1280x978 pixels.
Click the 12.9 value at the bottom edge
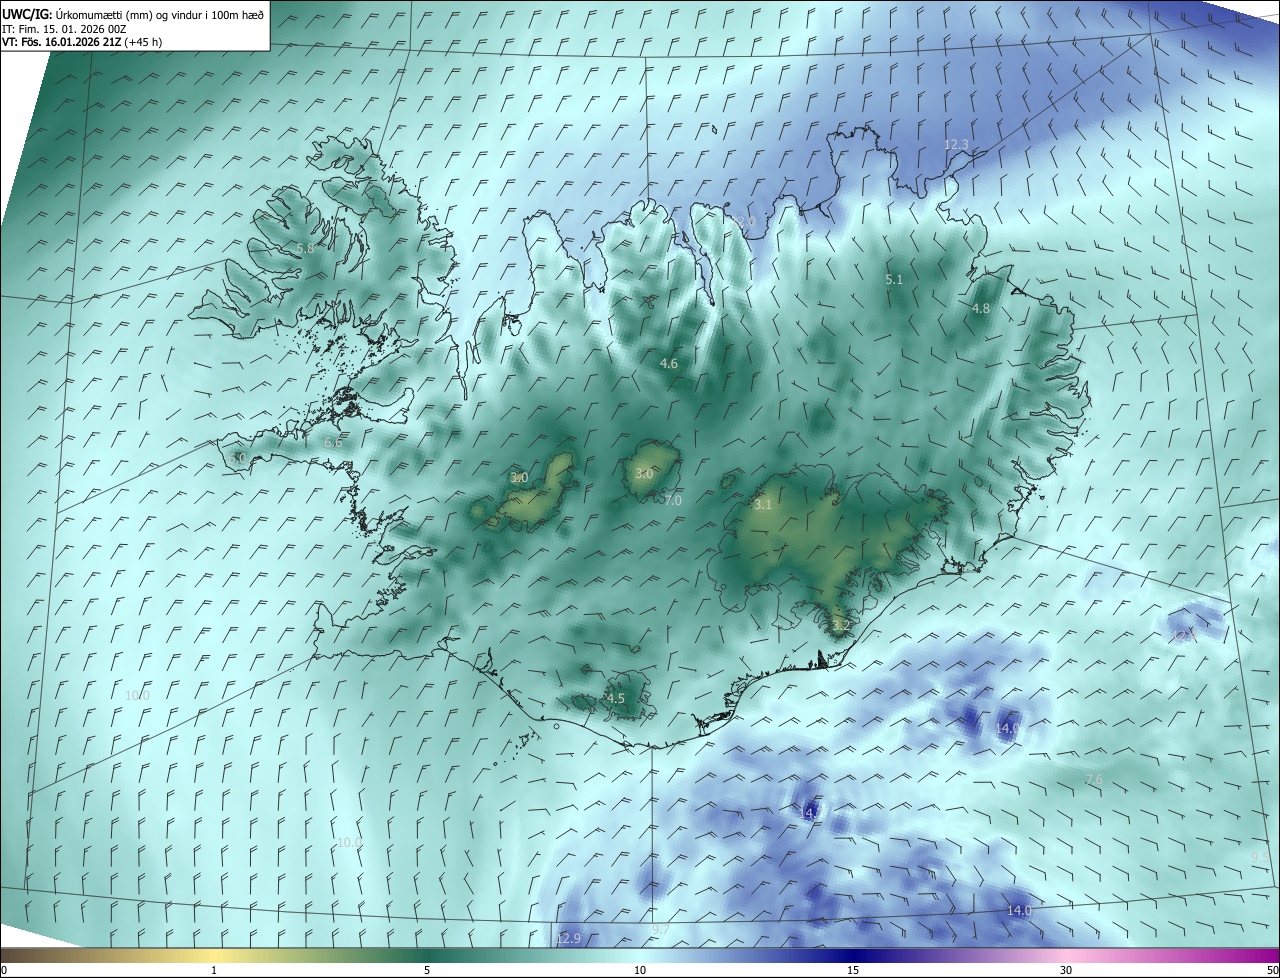click(x=568, y=938)
